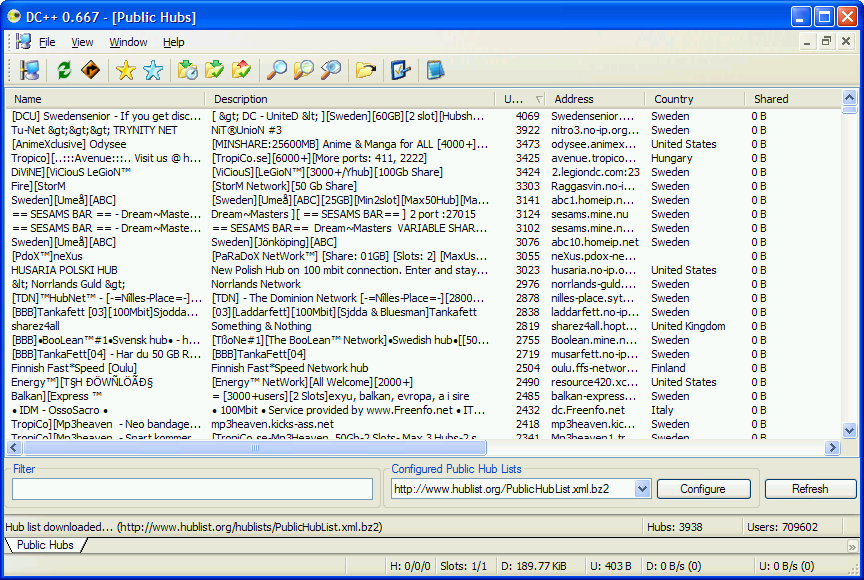Click the Configure button
This screenshot has height=580, width=864.
click(703, 489)
